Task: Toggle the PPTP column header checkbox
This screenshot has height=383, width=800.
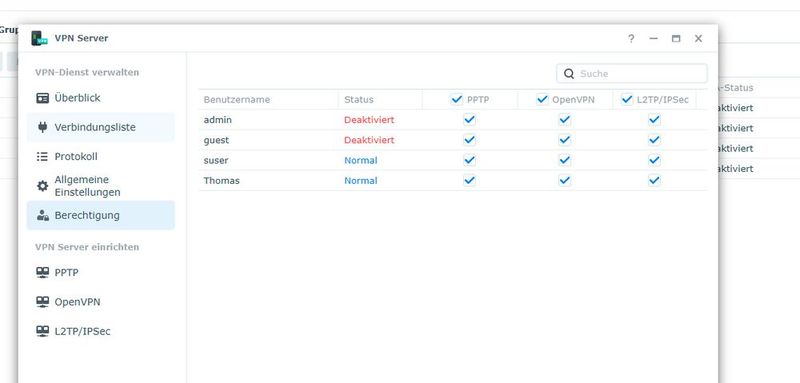Action: [x=457, y=99]
